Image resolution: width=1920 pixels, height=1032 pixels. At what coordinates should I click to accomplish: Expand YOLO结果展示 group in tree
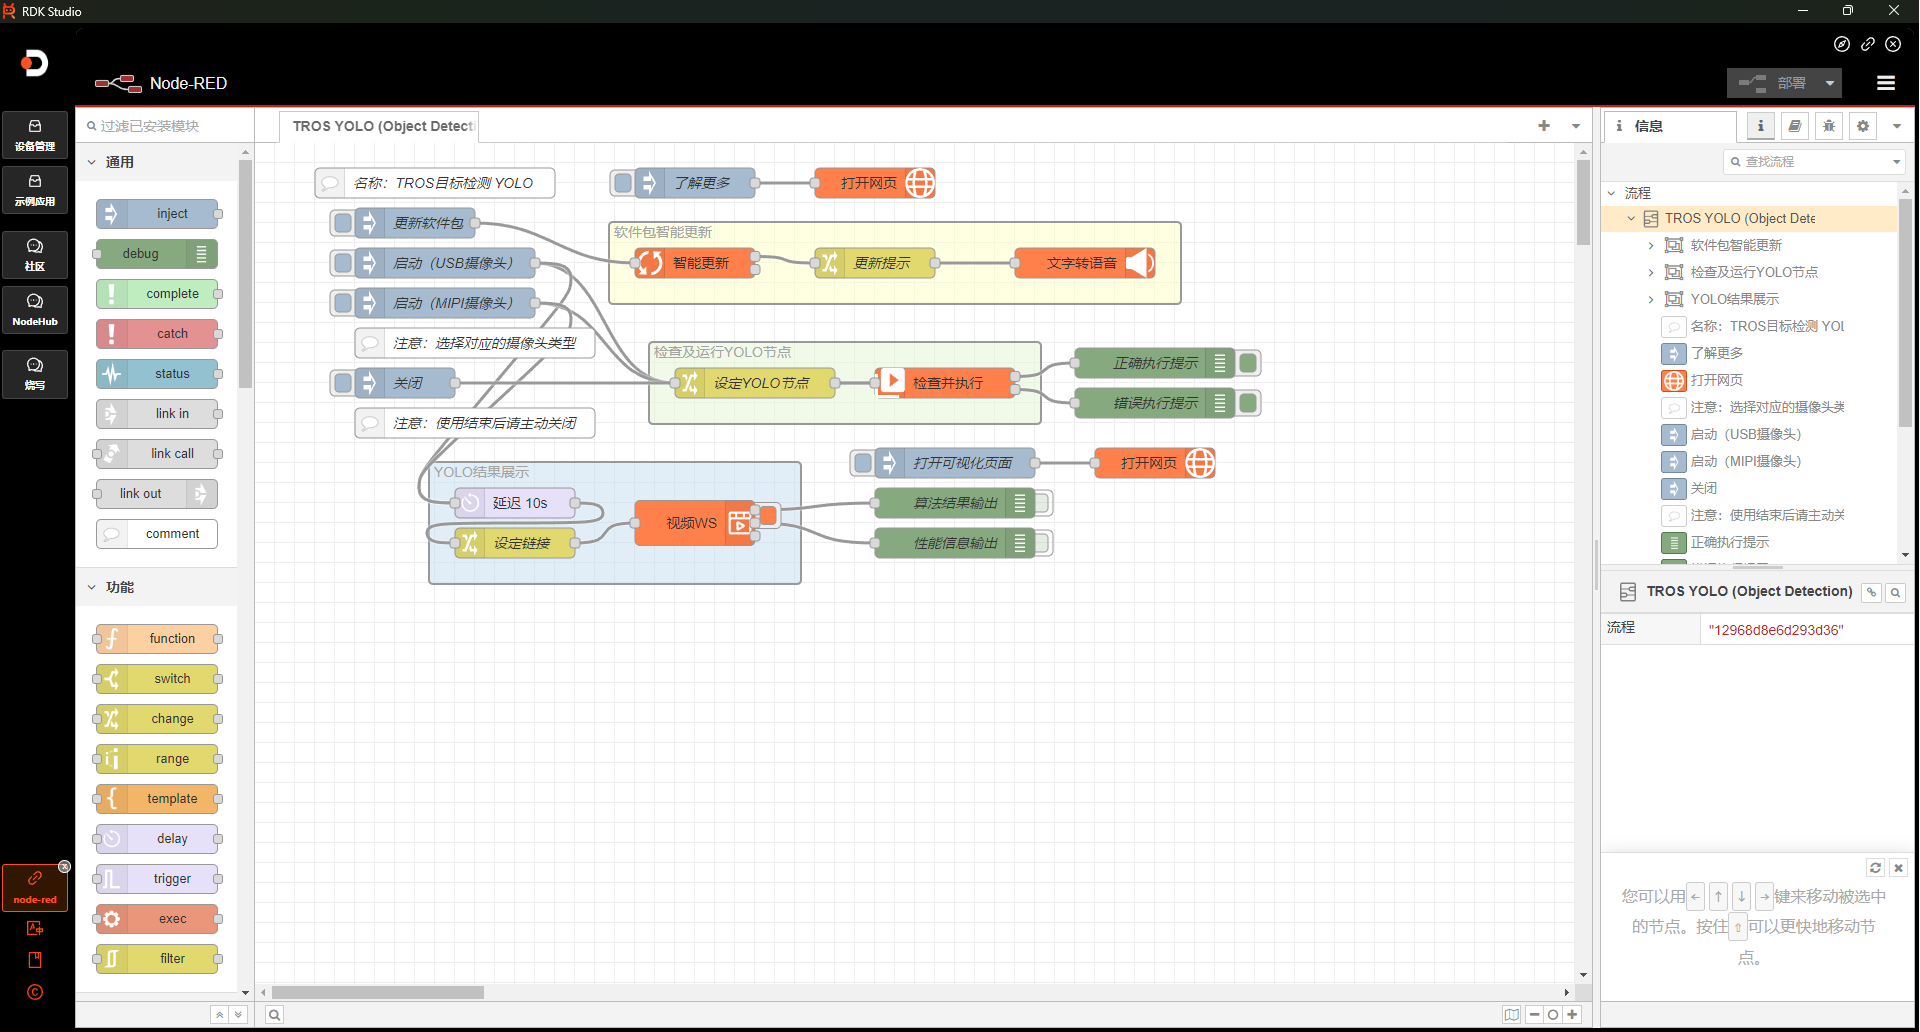[1650, 299]
